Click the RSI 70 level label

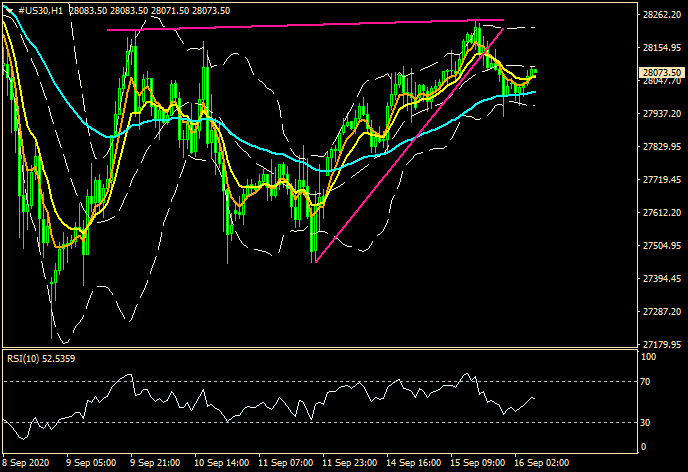click(x=647, y=382)
